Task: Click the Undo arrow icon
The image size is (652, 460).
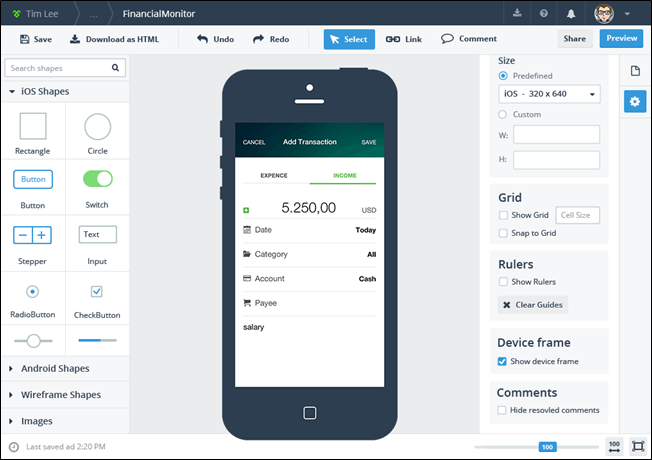Action: [203, 39]
